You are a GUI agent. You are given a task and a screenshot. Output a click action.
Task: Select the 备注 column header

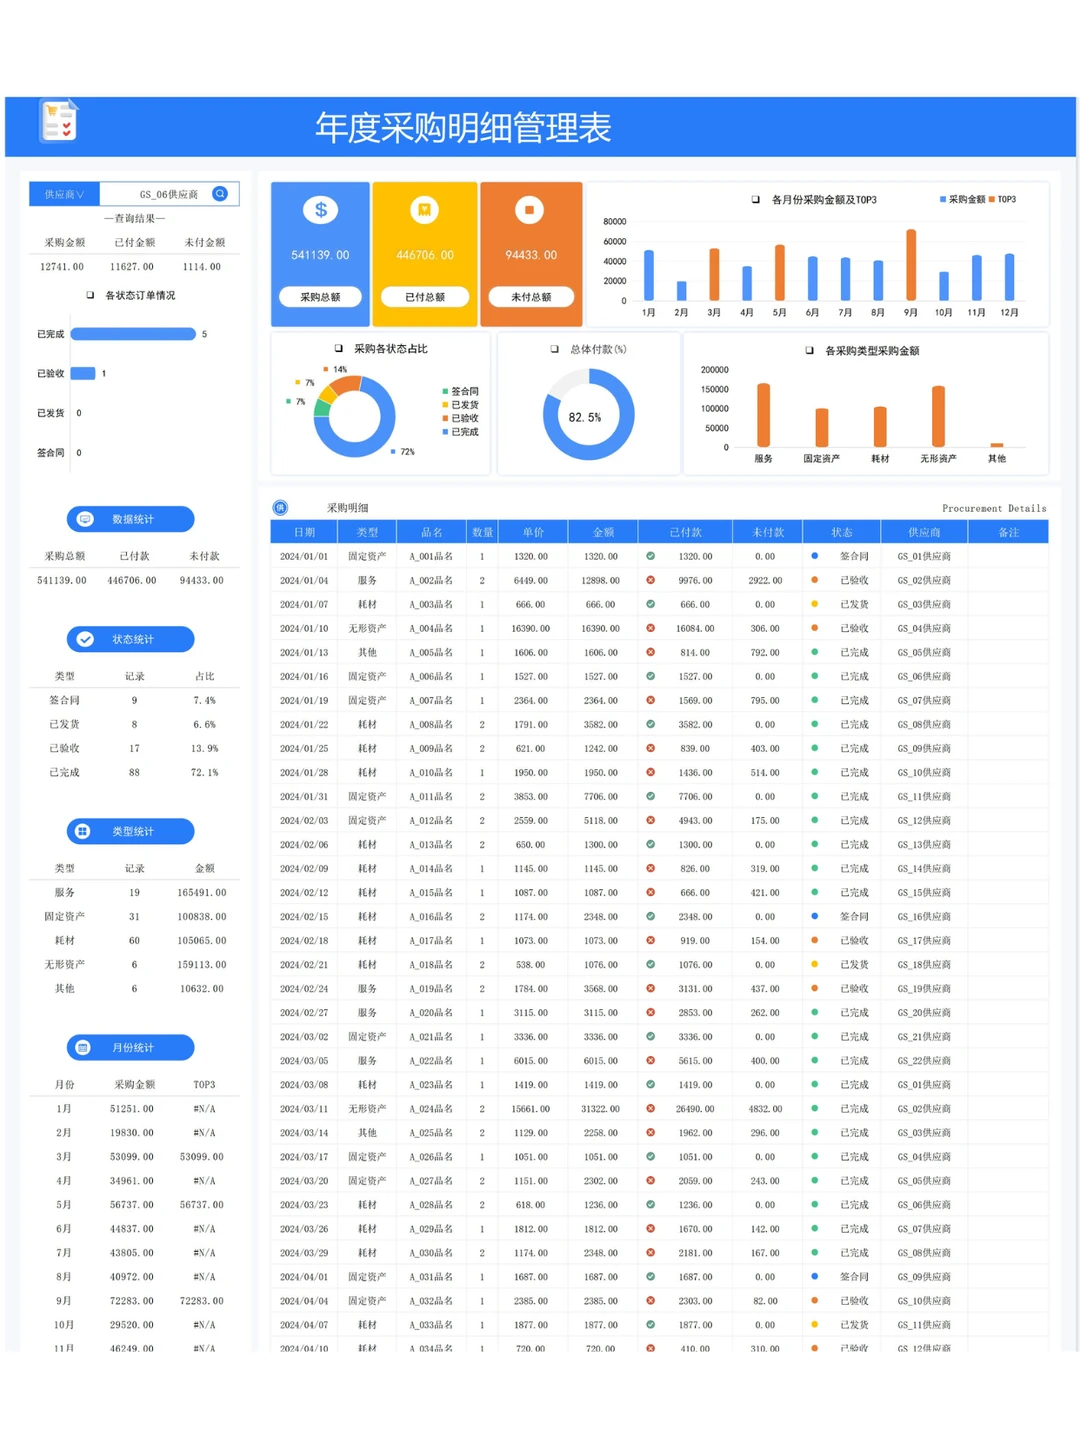click(x=1008, y=532)
